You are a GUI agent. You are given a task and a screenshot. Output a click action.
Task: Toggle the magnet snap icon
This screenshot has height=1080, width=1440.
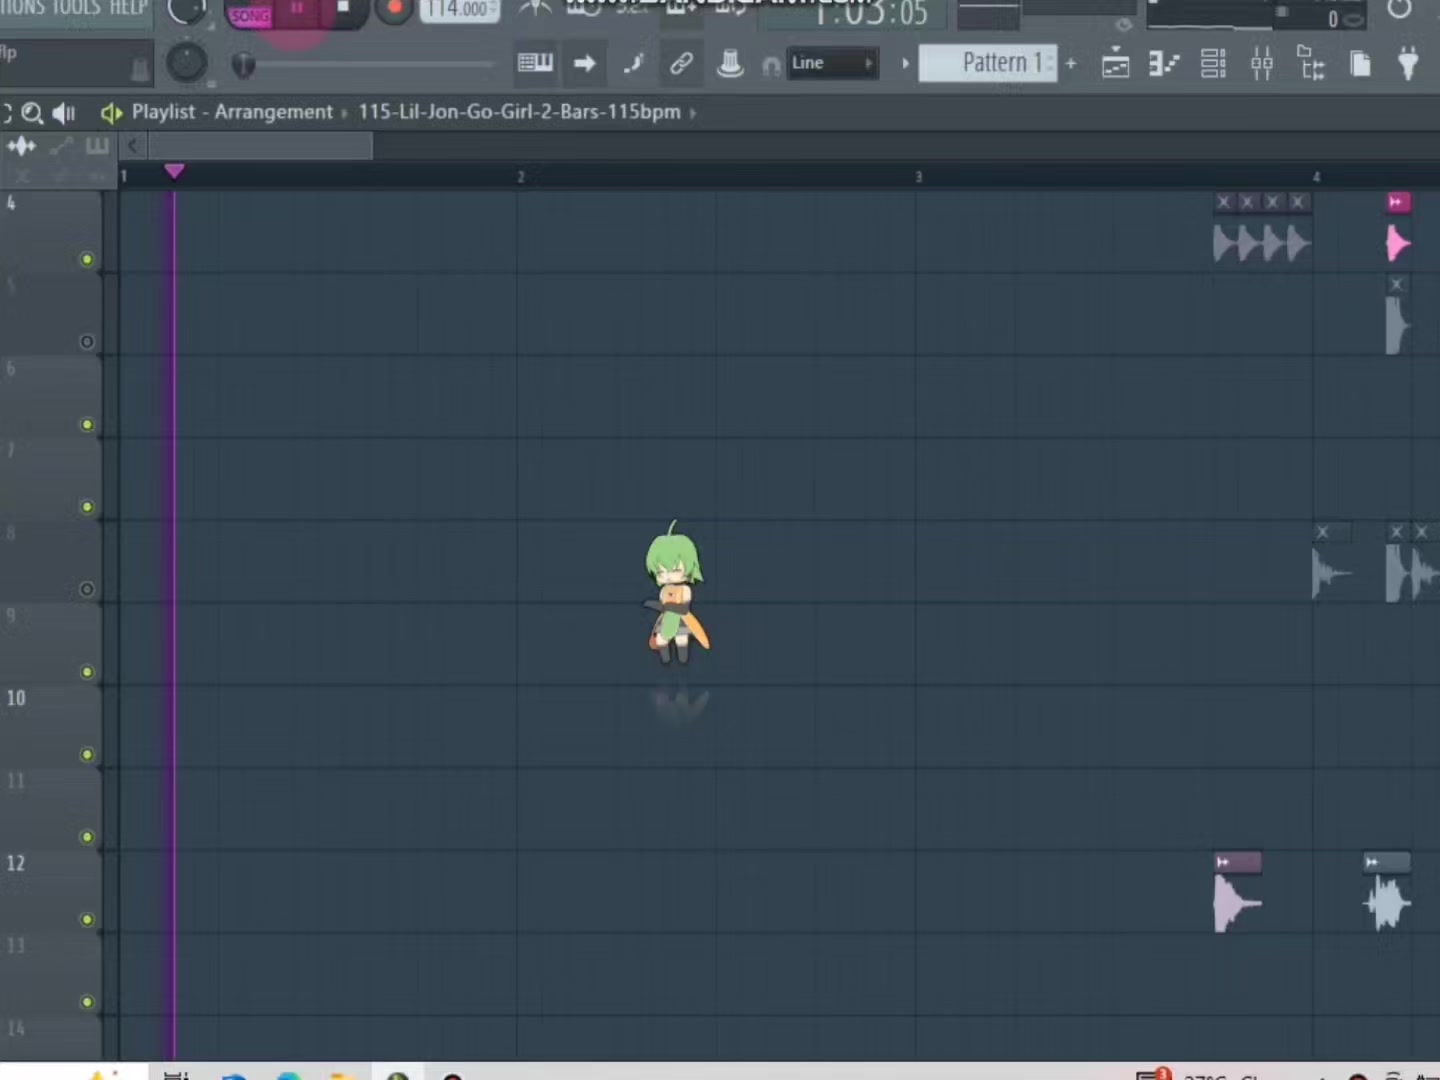pos(770,66)
